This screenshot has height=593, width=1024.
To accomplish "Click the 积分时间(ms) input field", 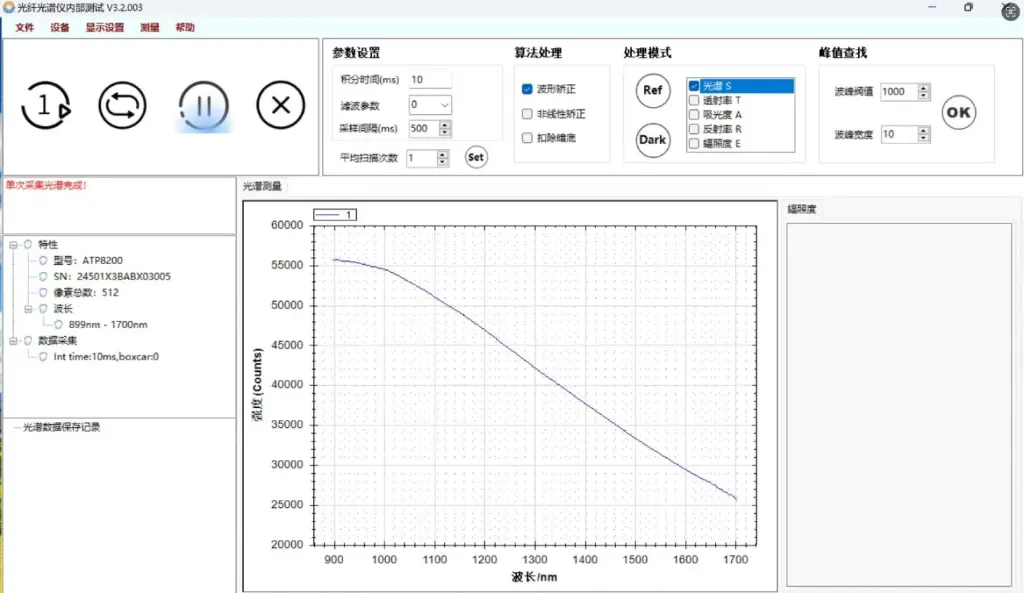I will (430, 80).
